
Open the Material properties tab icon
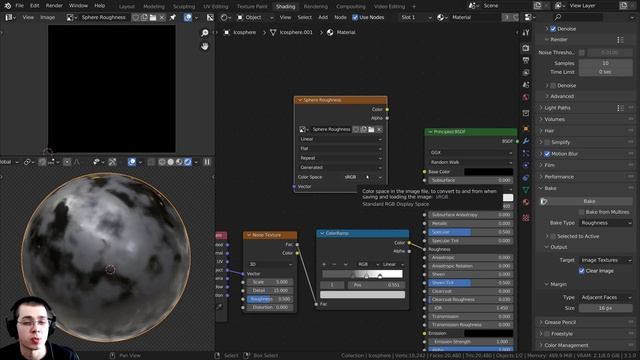(526, 202)
